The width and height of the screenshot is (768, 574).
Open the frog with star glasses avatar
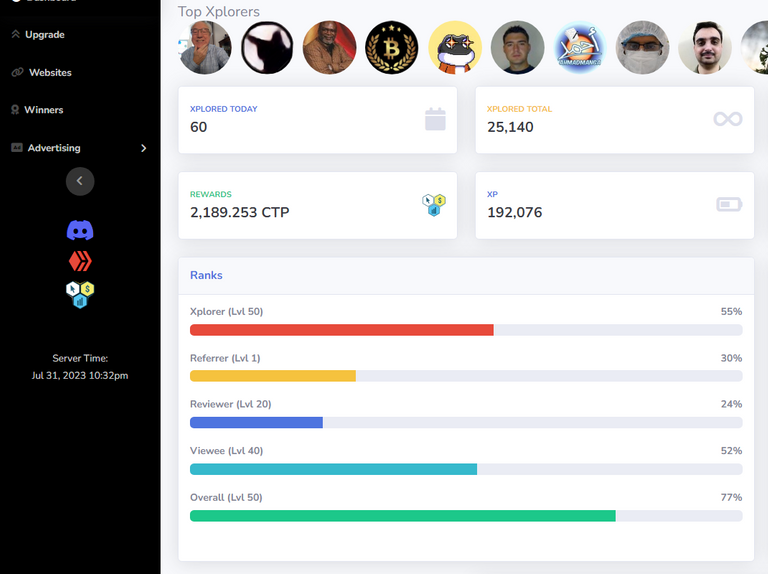(455, 48)
